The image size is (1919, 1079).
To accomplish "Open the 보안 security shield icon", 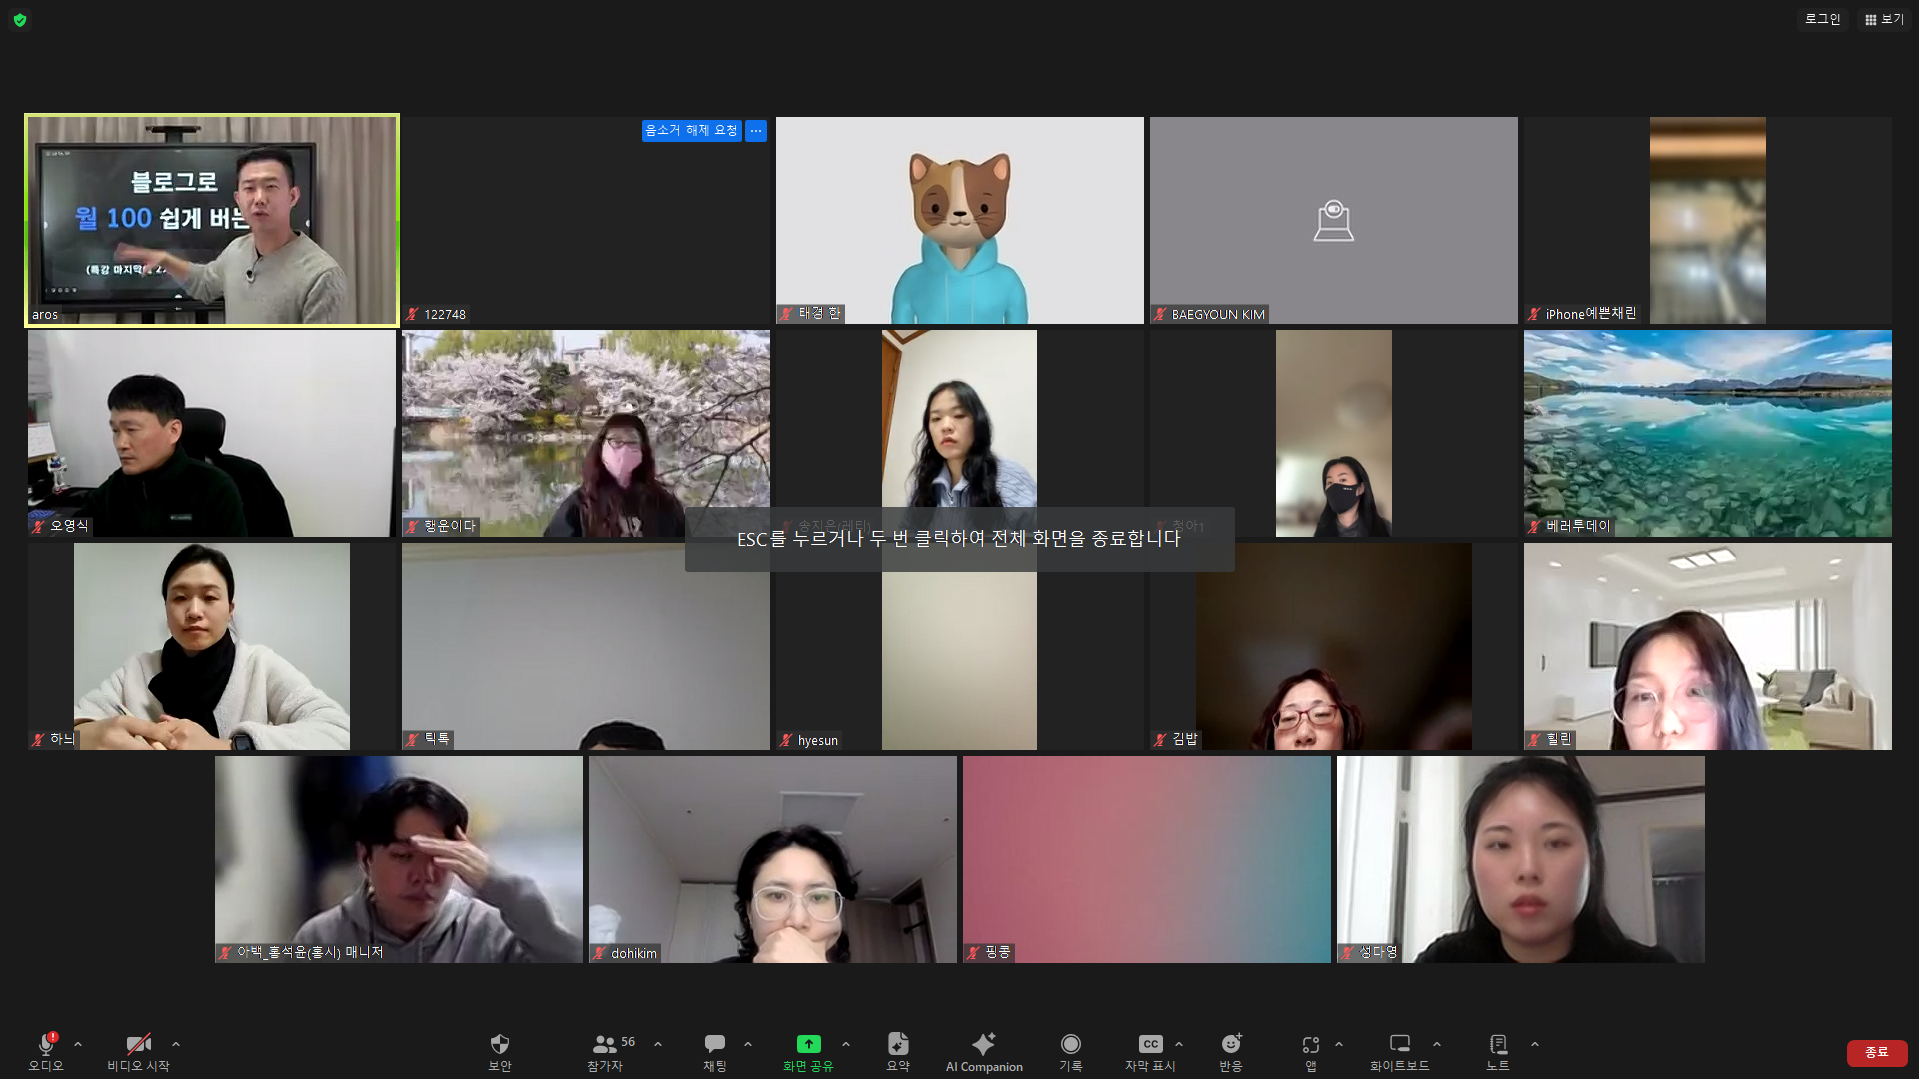I will (500, 1044).
